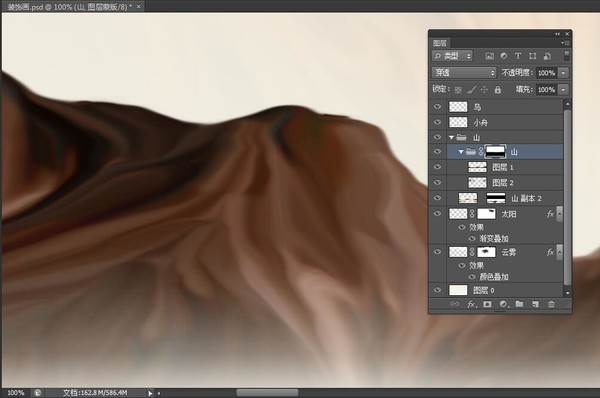Click the link layers icon
The image size is (600, 398).
(x=455, y=304)
